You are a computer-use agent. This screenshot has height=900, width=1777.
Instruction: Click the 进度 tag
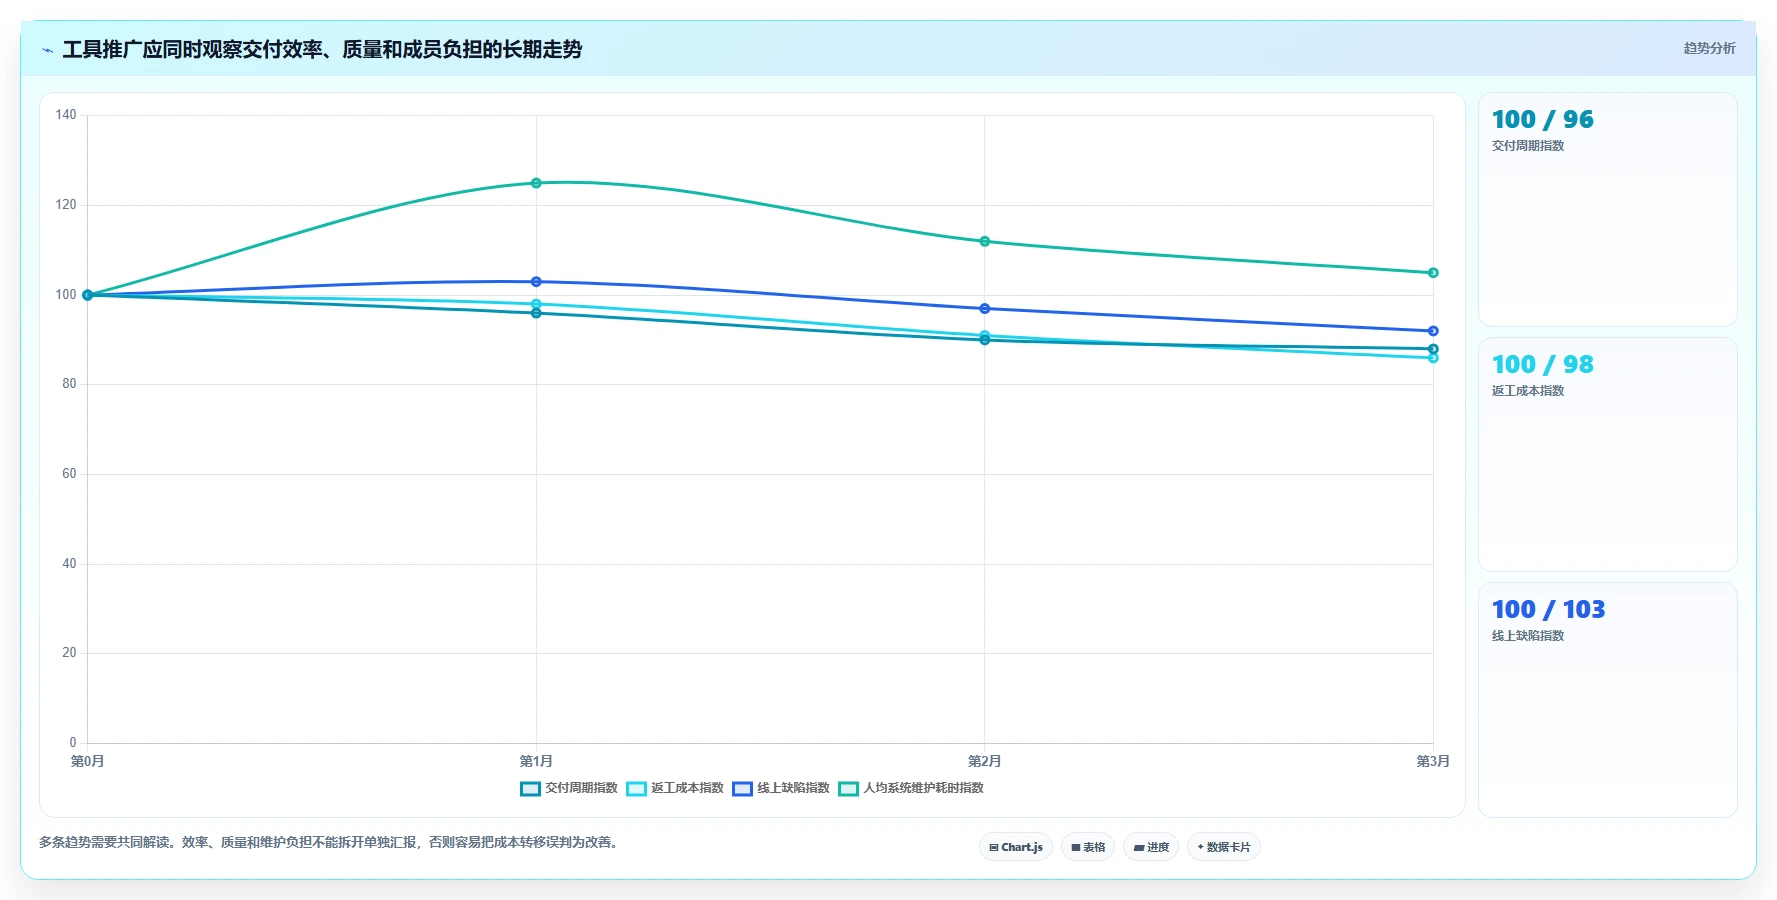tap(1151, 847)
